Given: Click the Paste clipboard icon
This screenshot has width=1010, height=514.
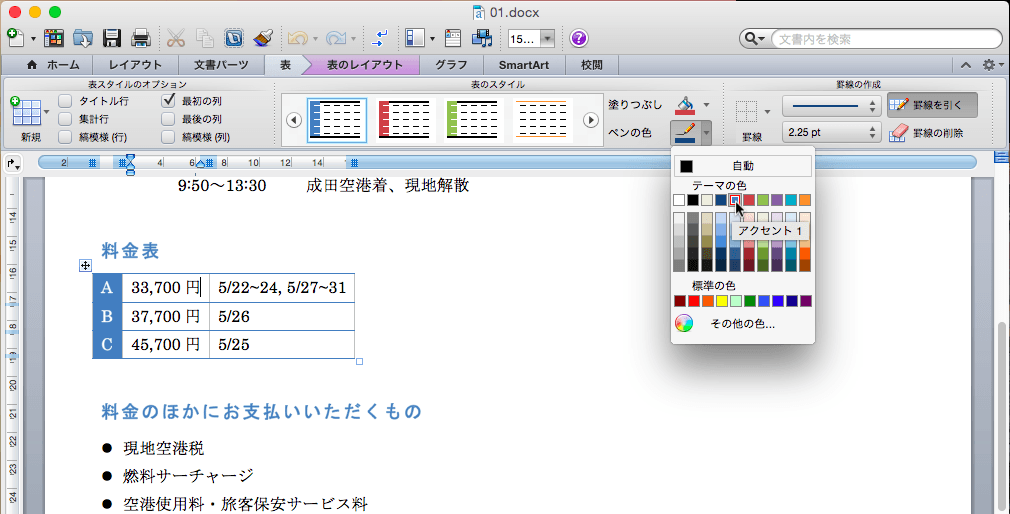Looking at the screenshot, I should coord(234,39).
